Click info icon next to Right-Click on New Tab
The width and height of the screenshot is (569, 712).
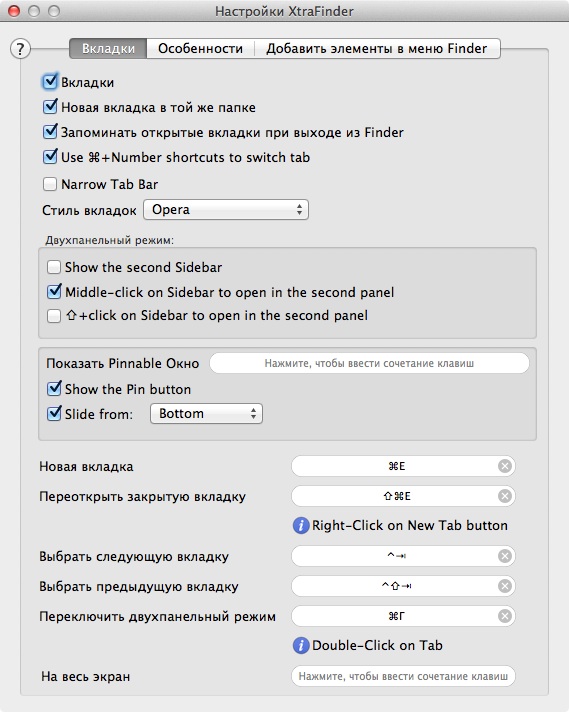coord(301,525)
